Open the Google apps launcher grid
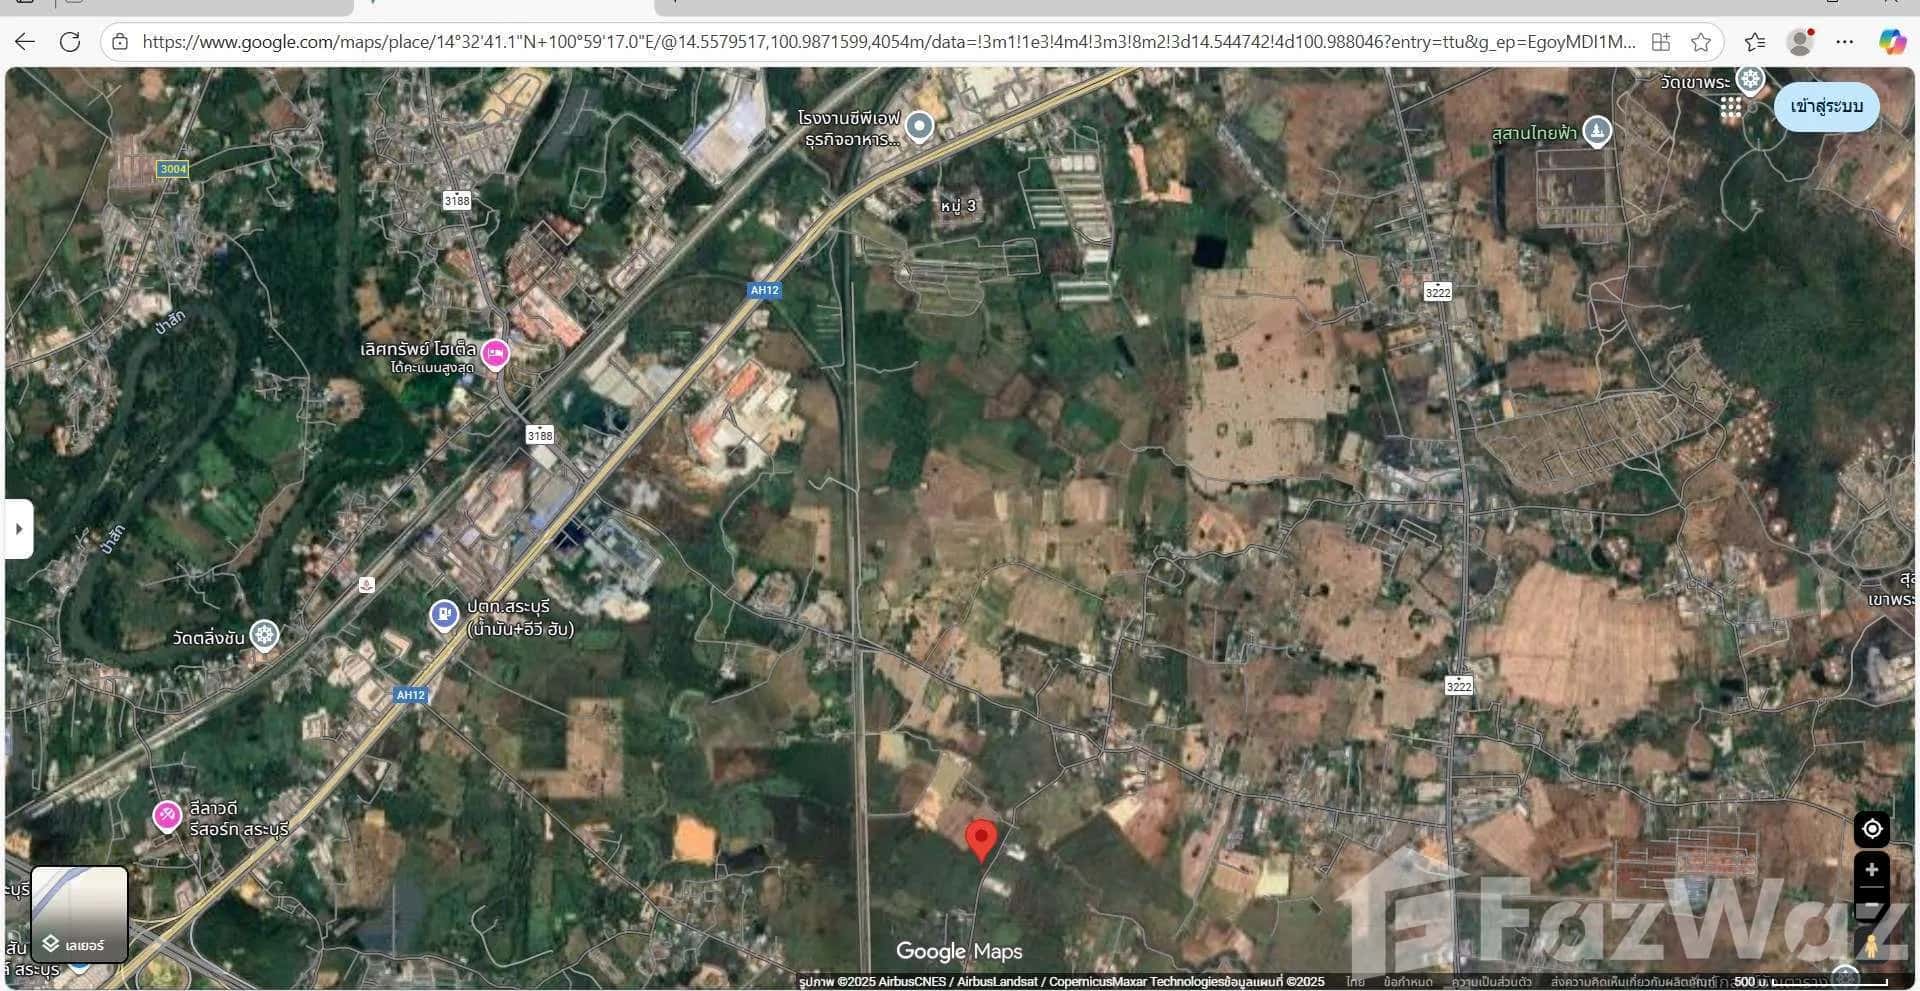Image resolution: width=1920 pixels, height=991 pixels. tap(1733, 107)
